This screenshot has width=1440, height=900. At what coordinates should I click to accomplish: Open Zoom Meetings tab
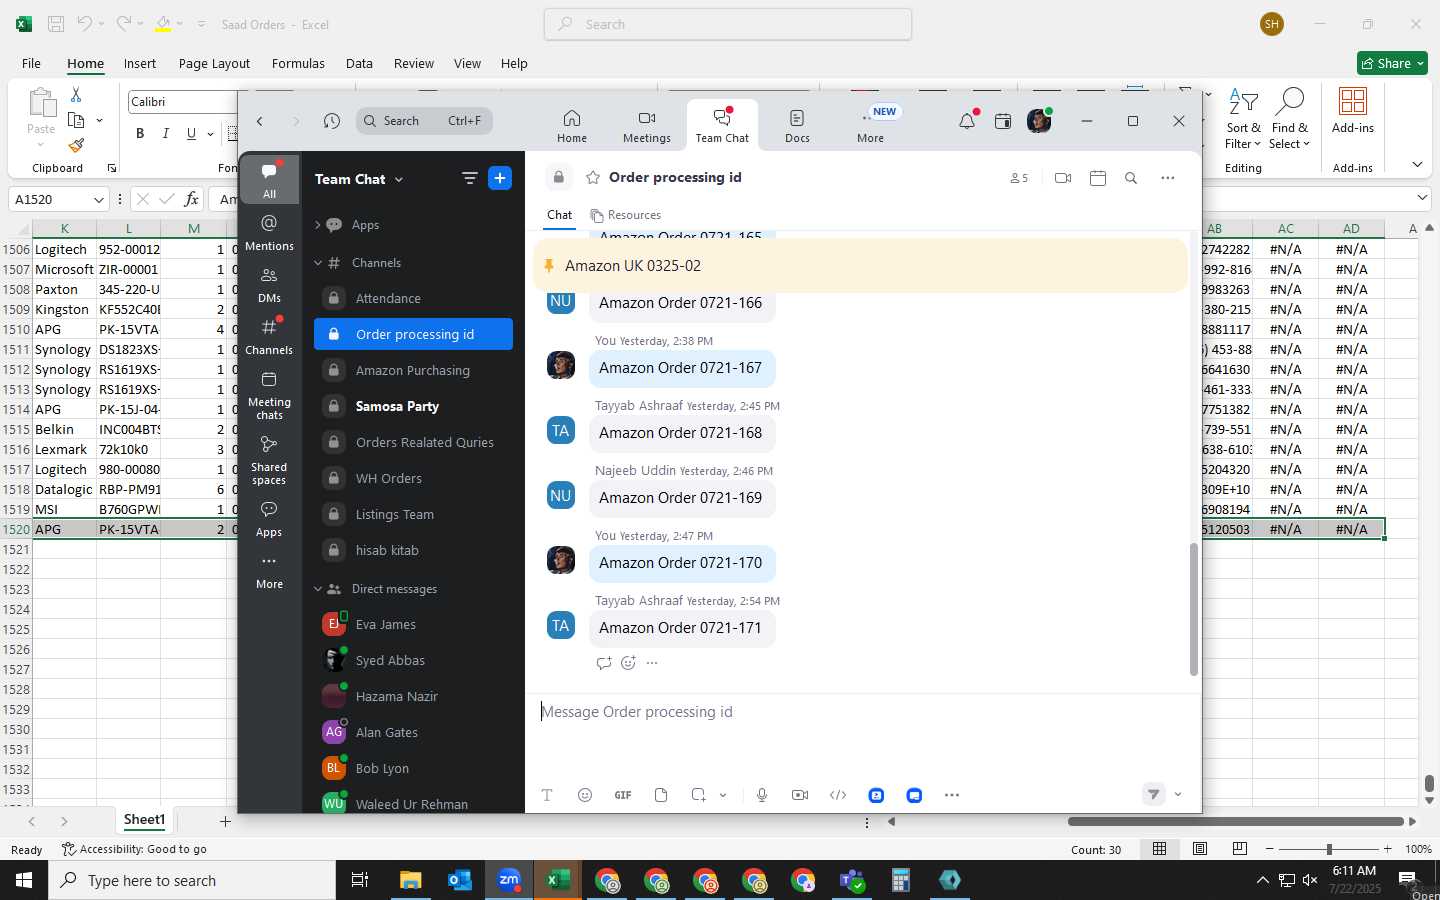click(647, 126)
